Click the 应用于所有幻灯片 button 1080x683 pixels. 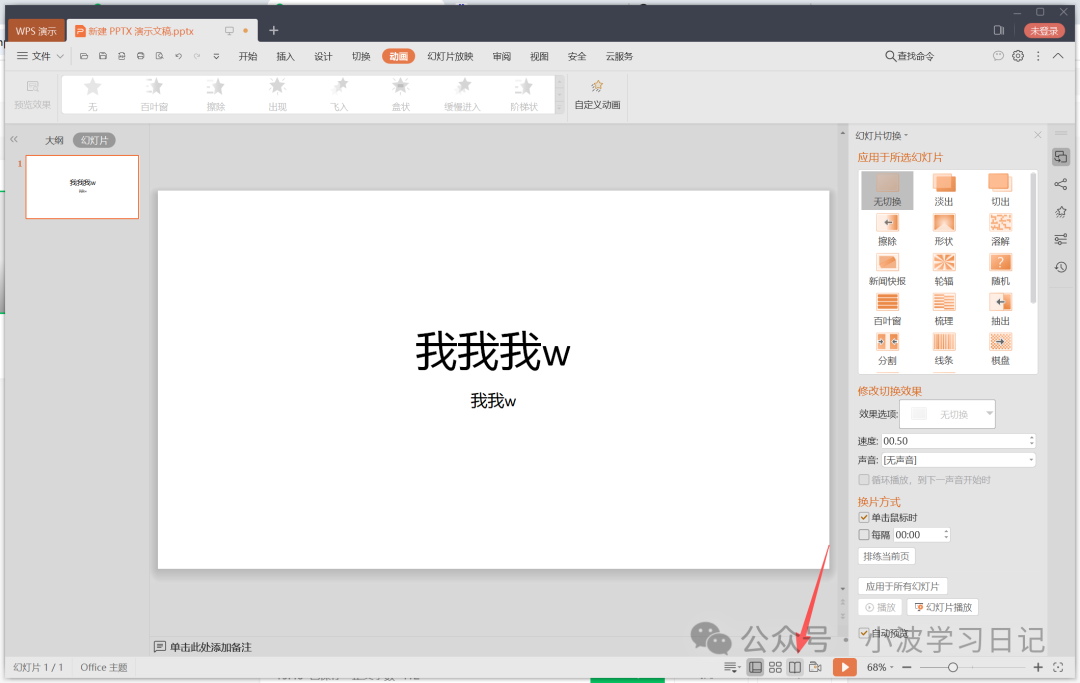902,586
